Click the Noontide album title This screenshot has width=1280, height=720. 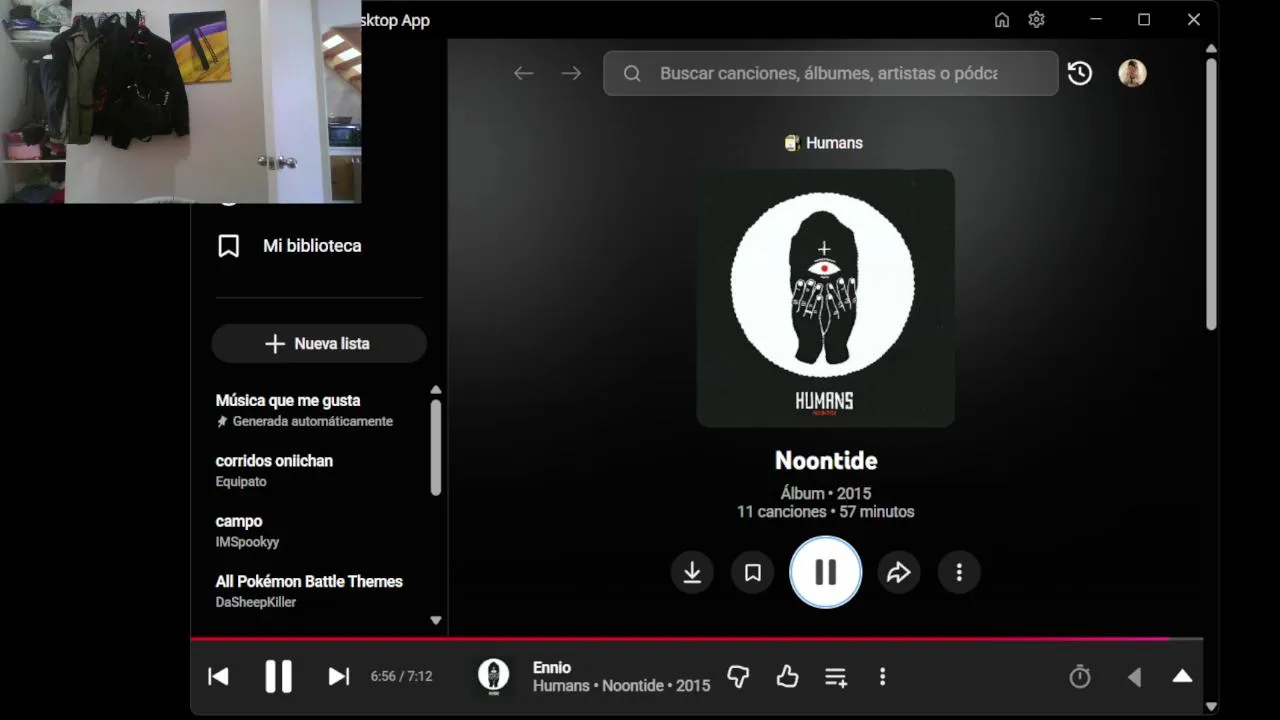tap(826, 461)
